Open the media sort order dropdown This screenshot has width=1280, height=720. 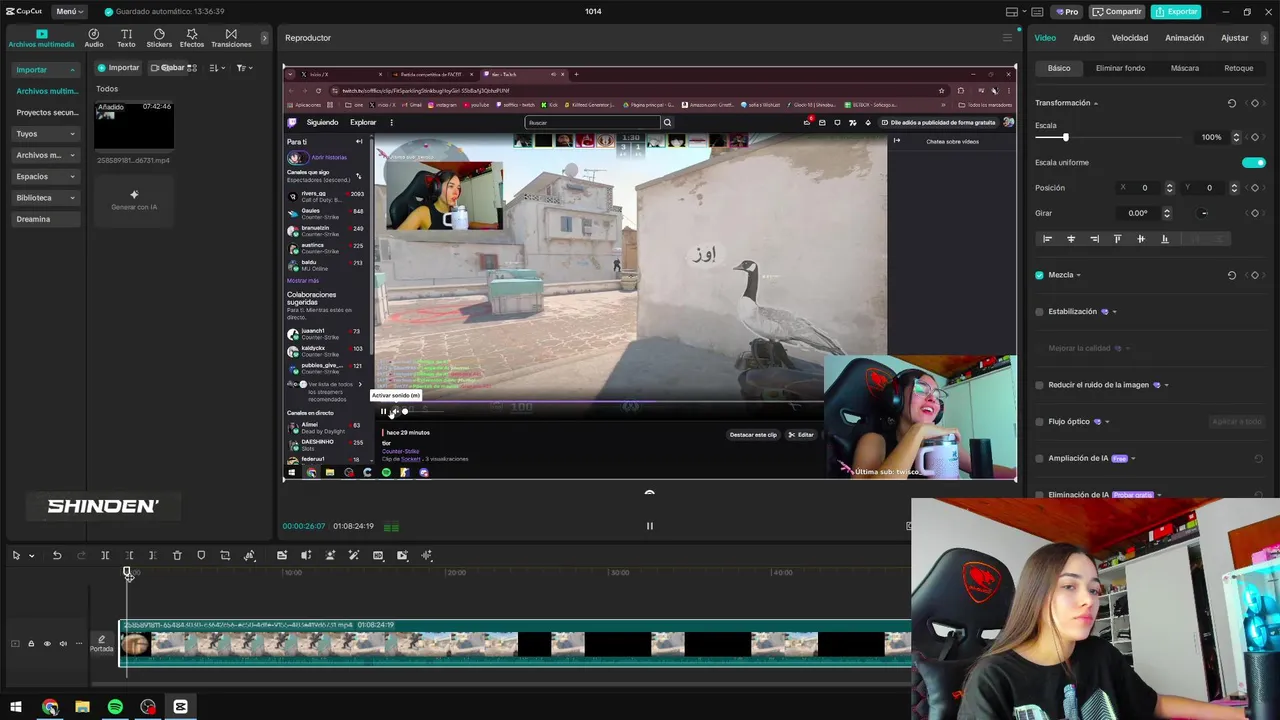pyautogui.click(x=216, y=68)
